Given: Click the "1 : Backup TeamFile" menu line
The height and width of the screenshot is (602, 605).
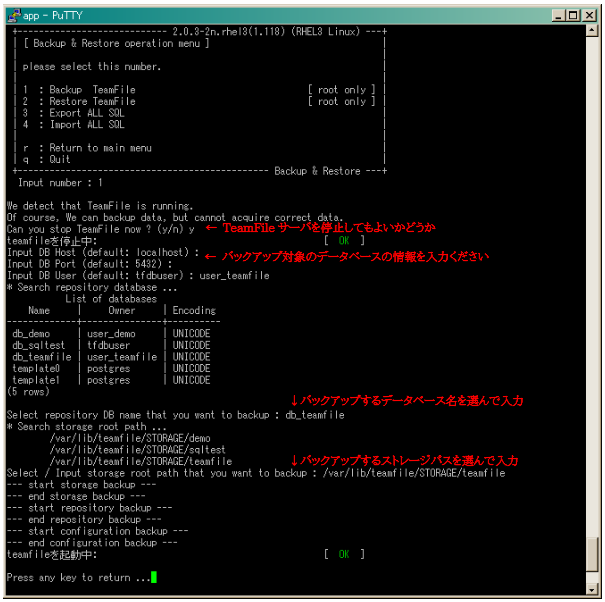Looking at the screenshot, I should click(80, 90).
